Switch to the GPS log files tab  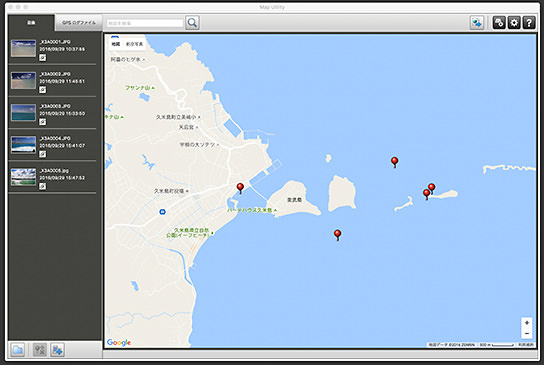(78, 23)
